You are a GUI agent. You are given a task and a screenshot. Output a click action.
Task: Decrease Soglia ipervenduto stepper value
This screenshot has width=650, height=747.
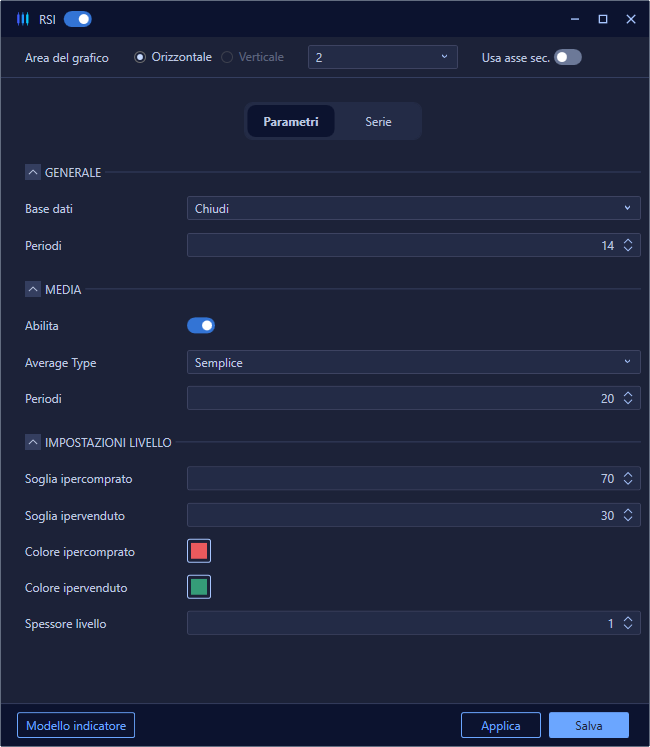click(x=628, y=519)
